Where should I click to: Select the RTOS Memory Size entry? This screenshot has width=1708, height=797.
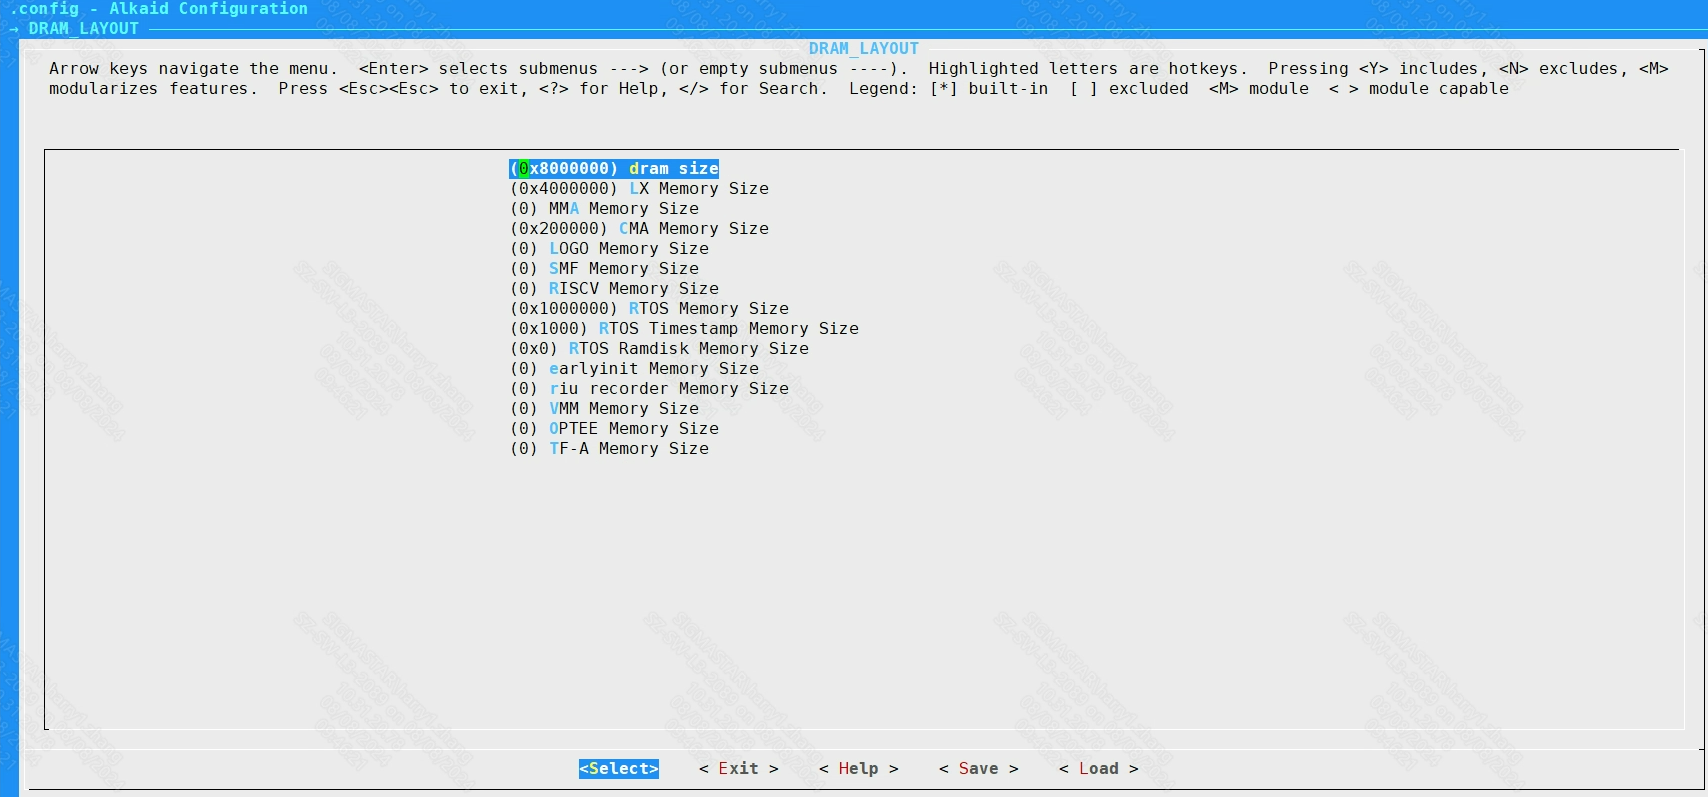[649, 309]
